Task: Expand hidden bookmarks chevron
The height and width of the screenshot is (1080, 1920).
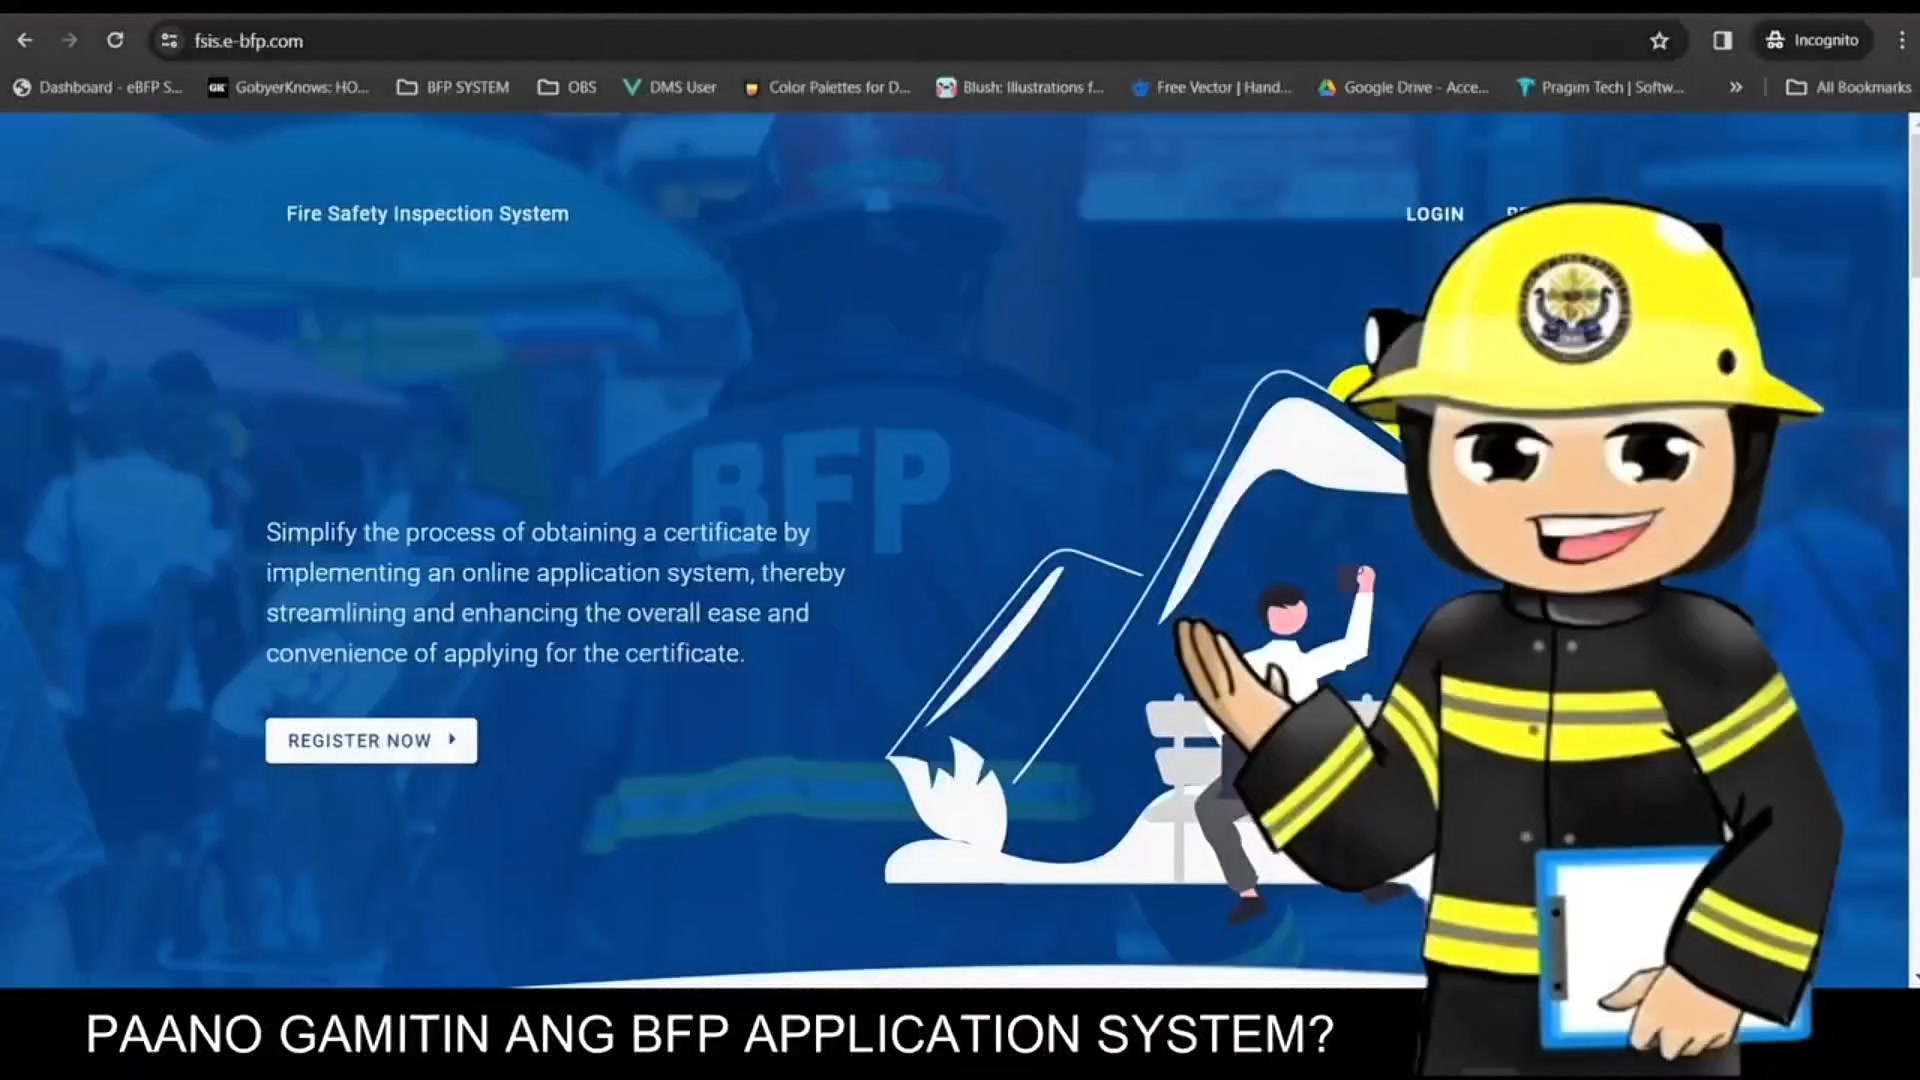Action: (1736, 87)
